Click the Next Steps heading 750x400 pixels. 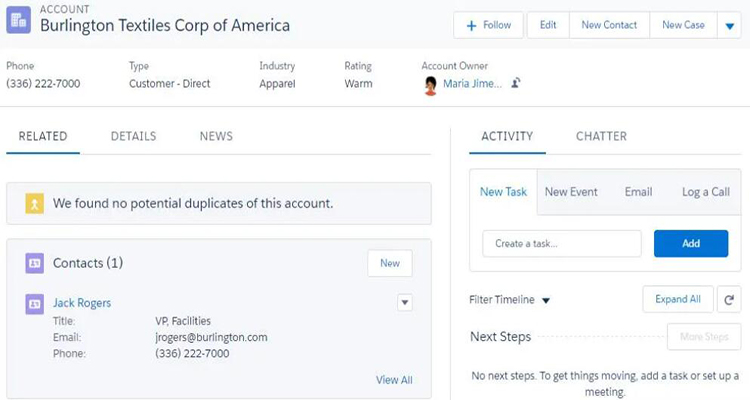[500, 337]
